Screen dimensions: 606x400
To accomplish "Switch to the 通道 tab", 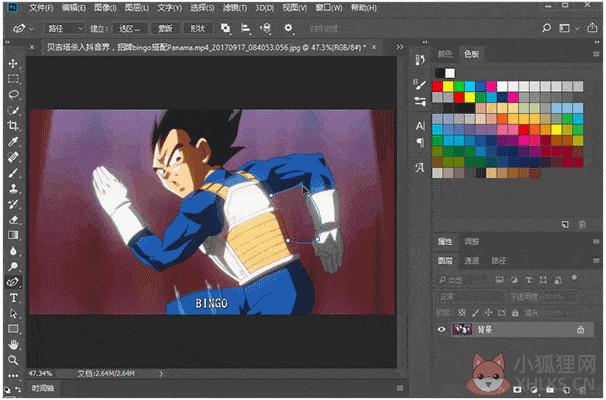I will pyautogui.click(x=471, y=261).
